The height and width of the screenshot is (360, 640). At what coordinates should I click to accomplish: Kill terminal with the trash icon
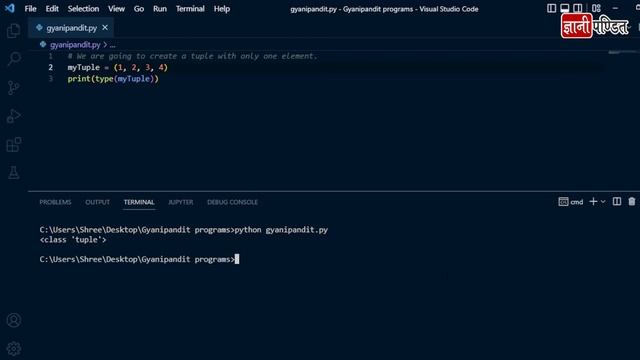[x=631, y=202]
